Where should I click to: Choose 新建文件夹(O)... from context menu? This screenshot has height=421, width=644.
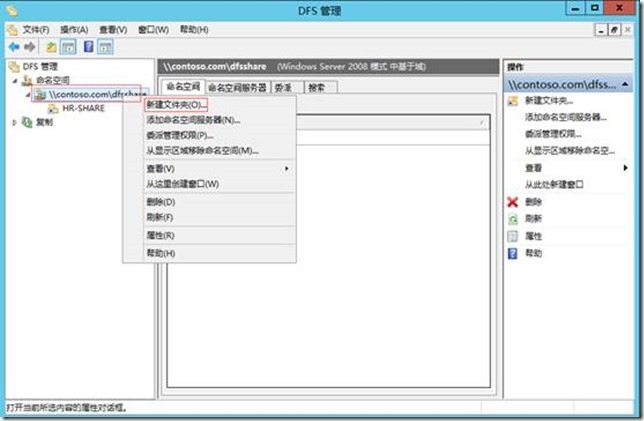[176, 105]
